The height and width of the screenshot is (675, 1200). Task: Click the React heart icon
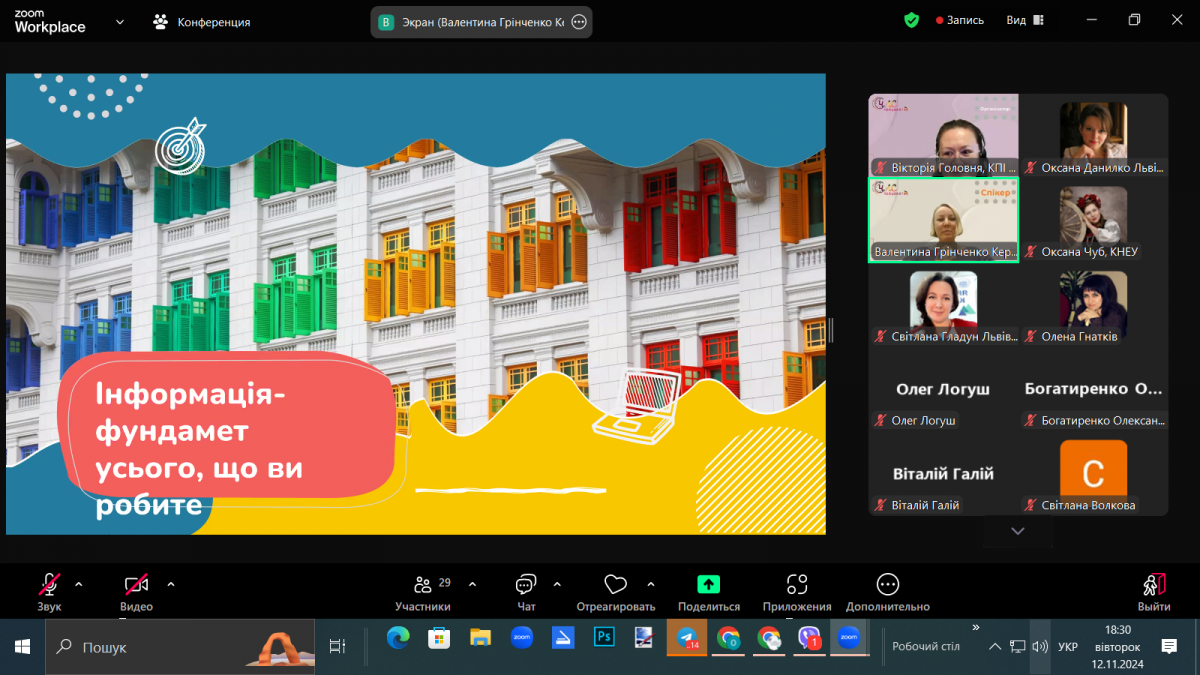pyautogui.click(x=615, y=585)
